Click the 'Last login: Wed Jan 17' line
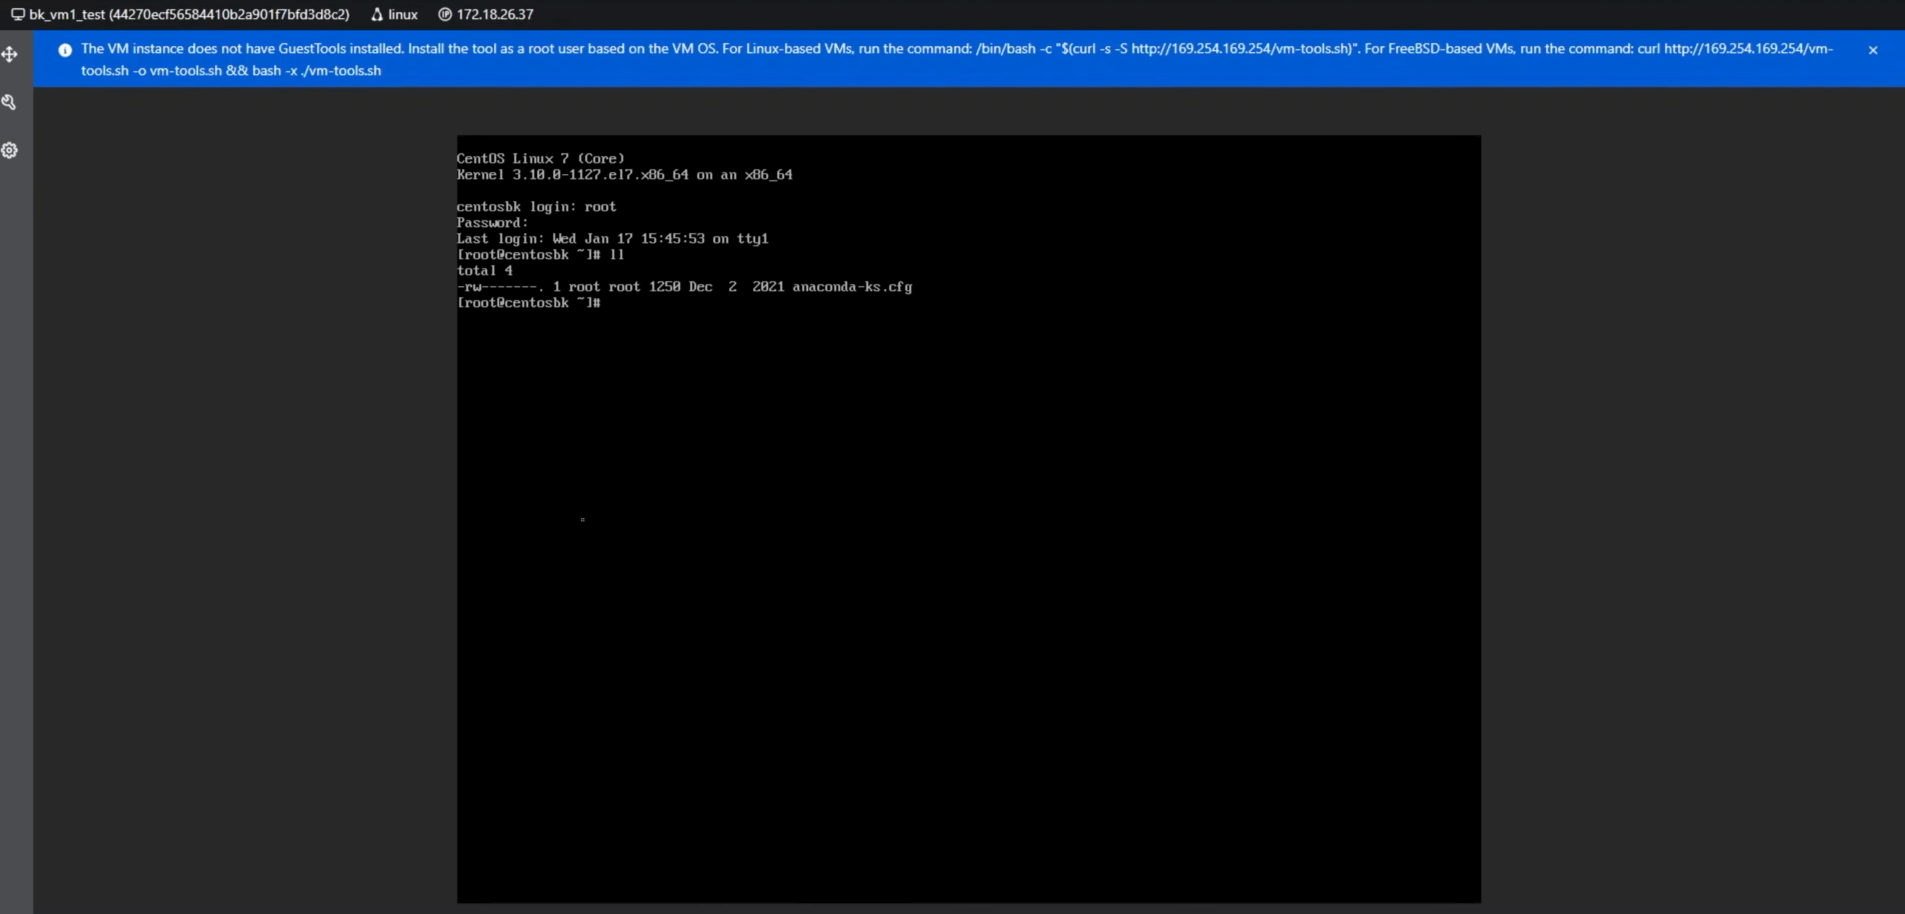Screen dimensions: 1905x914 pos(613,239)
